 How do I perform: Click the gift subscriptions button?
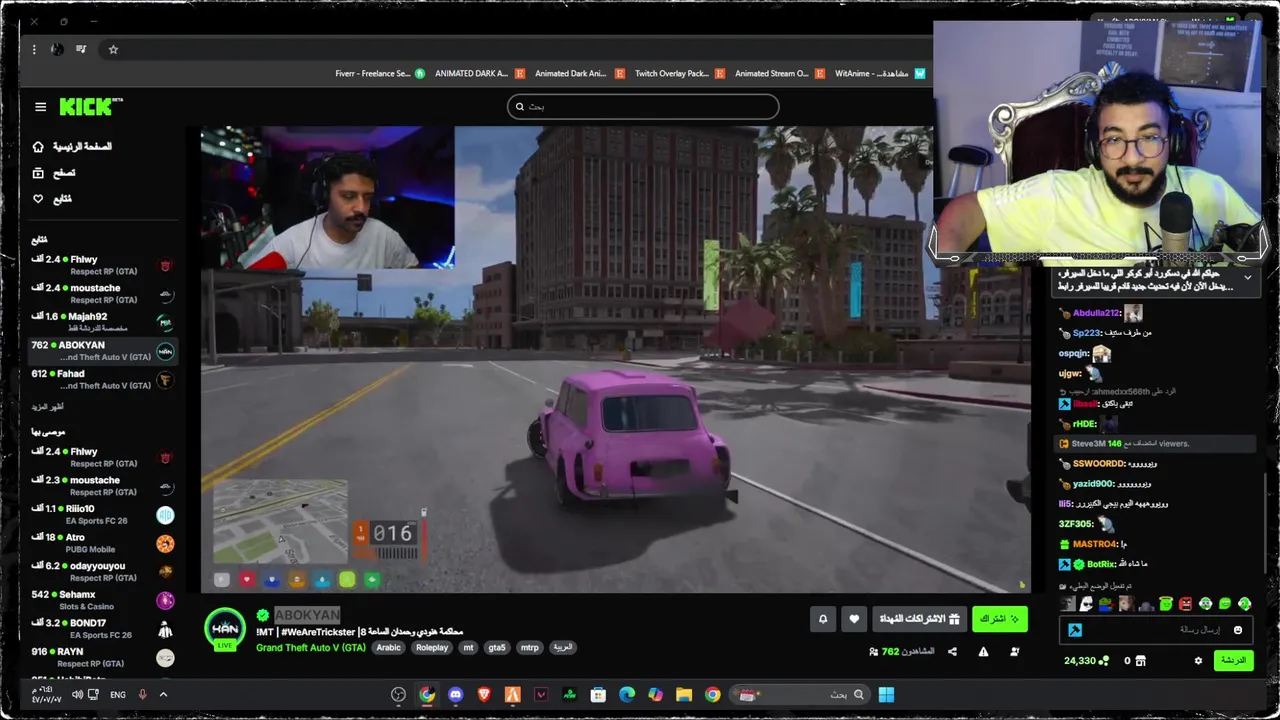click(918, 619)
